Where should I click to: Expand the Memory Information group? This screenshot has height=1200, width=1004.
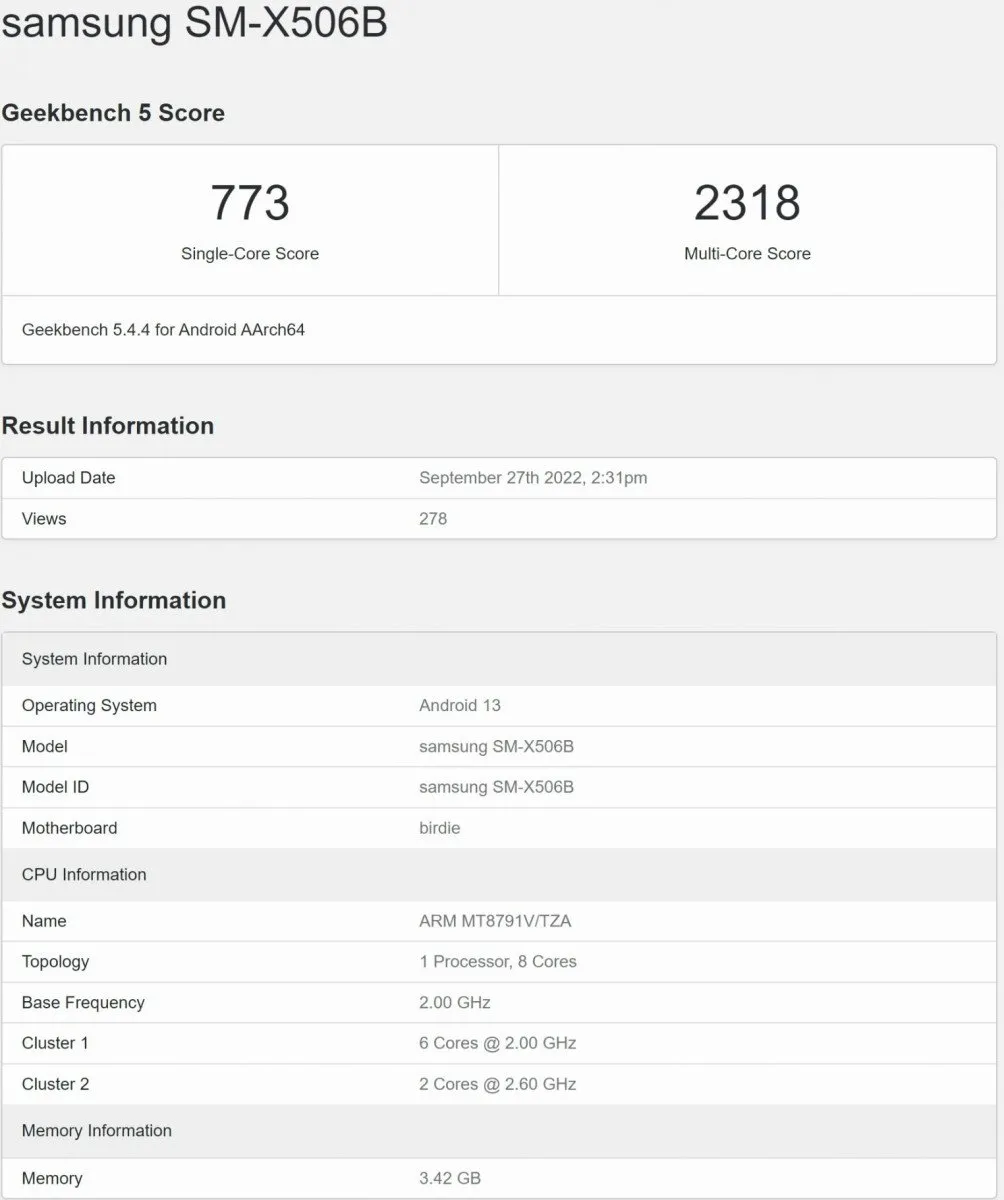click(x=96, y=1130)
